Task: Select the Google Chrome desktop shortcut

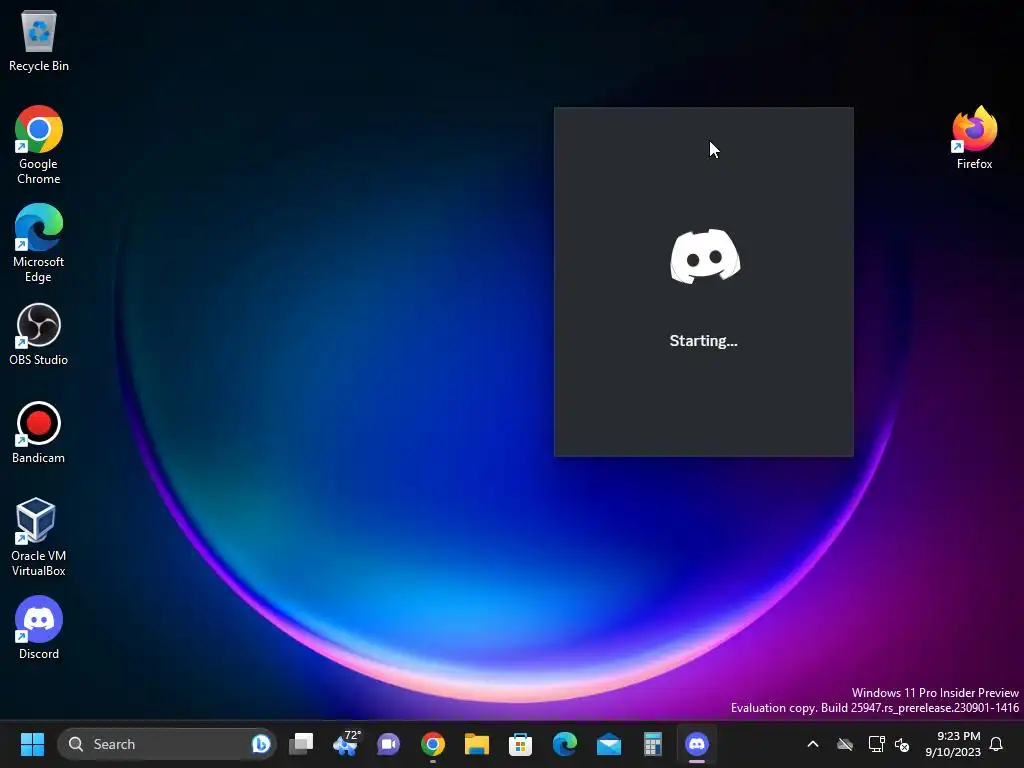Action: pyautogui.click(x=39, y=145)
